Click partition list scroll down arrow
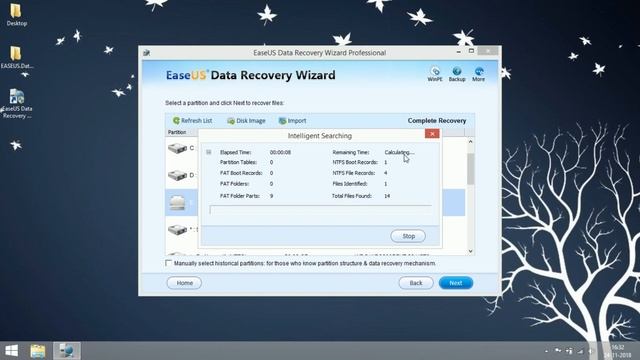The width and height of the screenshot is (640, 360). click(x=470, y=251)
